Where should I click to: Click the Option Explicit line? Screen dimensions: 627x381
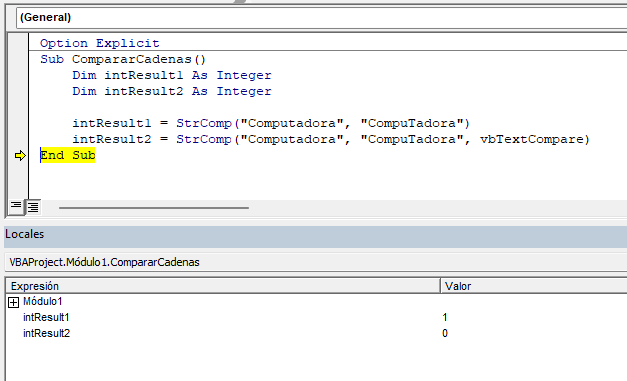100,43
